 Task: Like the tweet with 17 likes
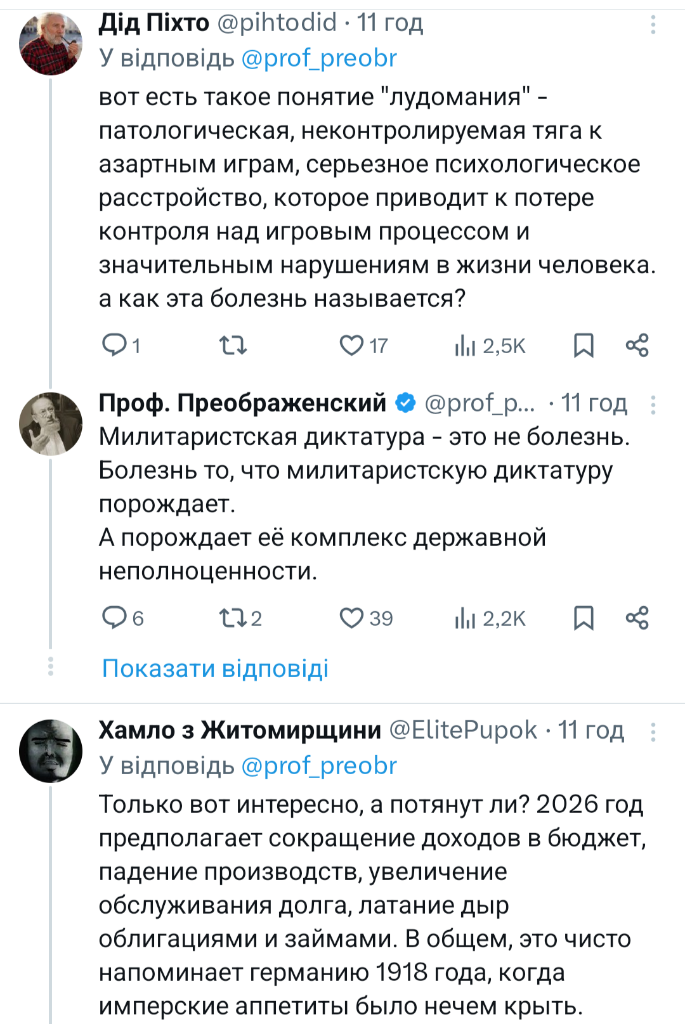pos(351,346)
